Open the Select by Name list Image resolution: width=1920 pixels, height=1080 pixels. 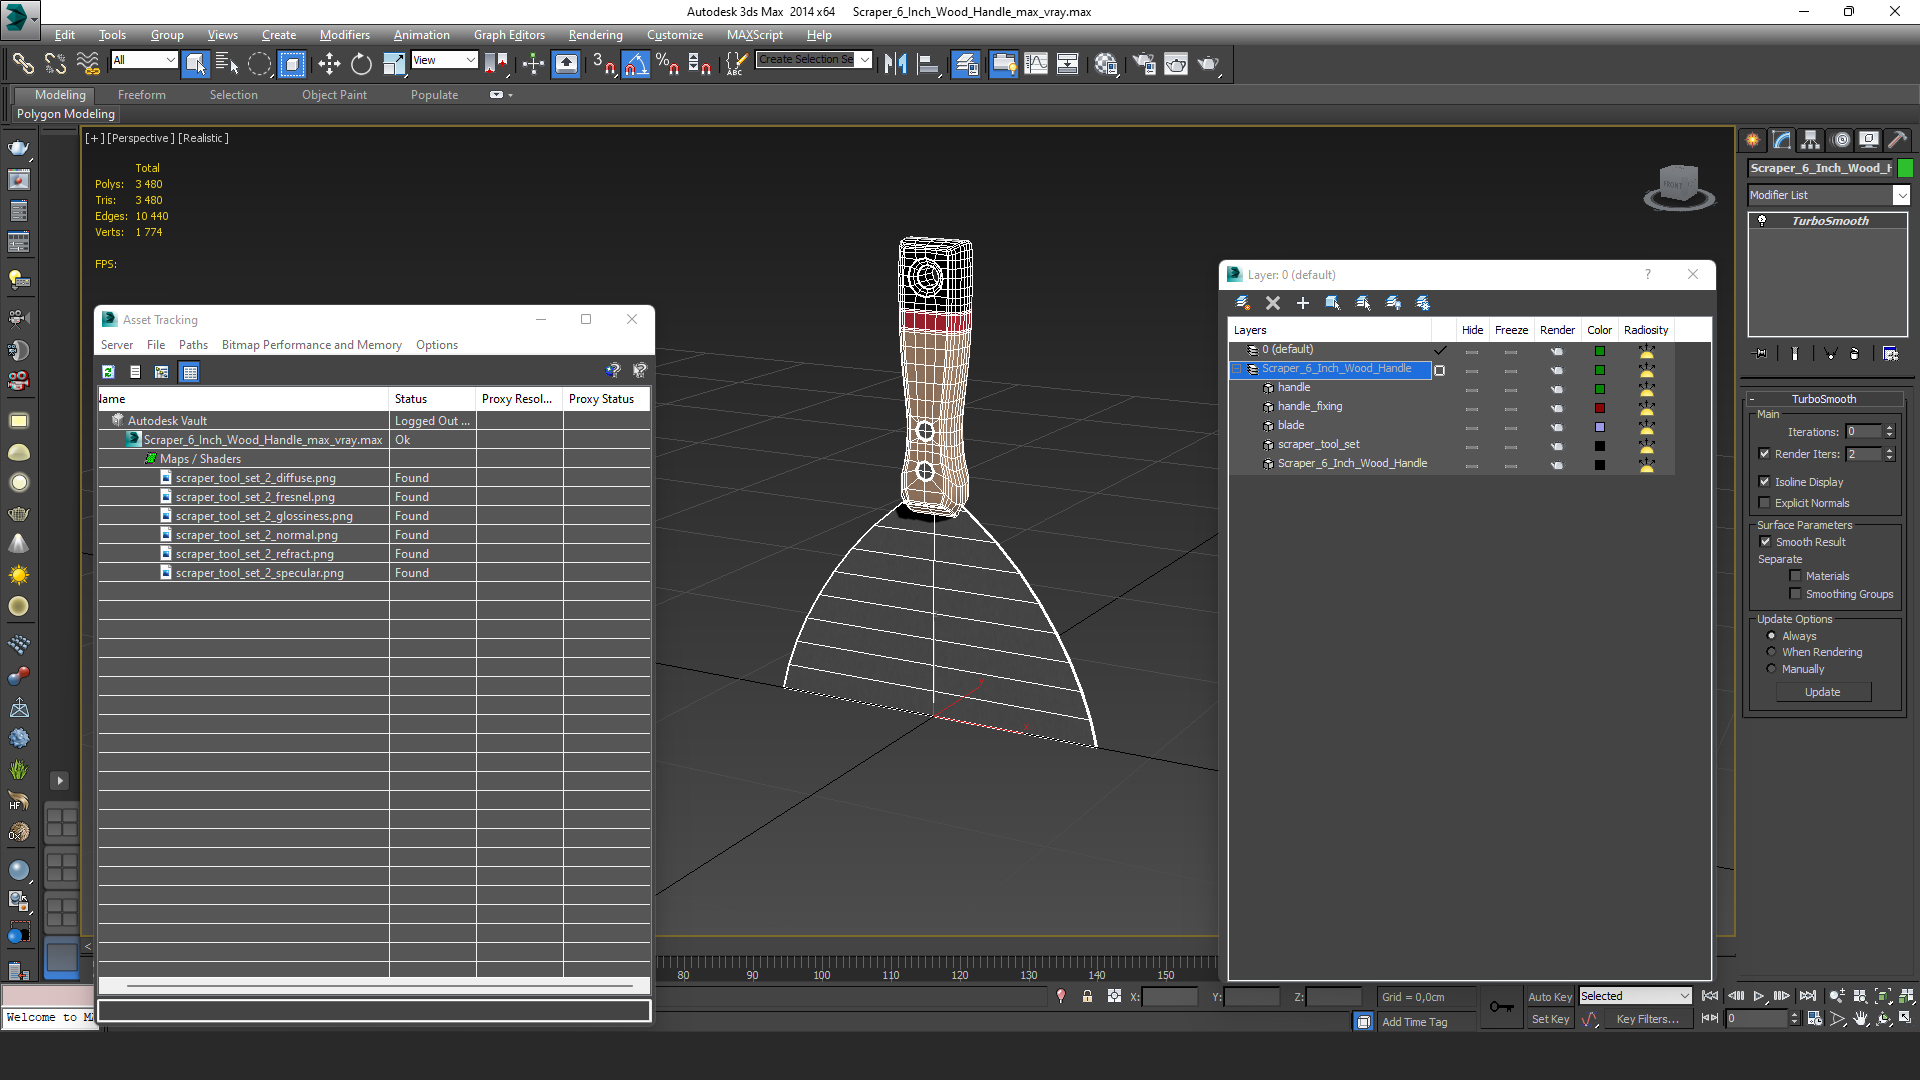point(227,64)
